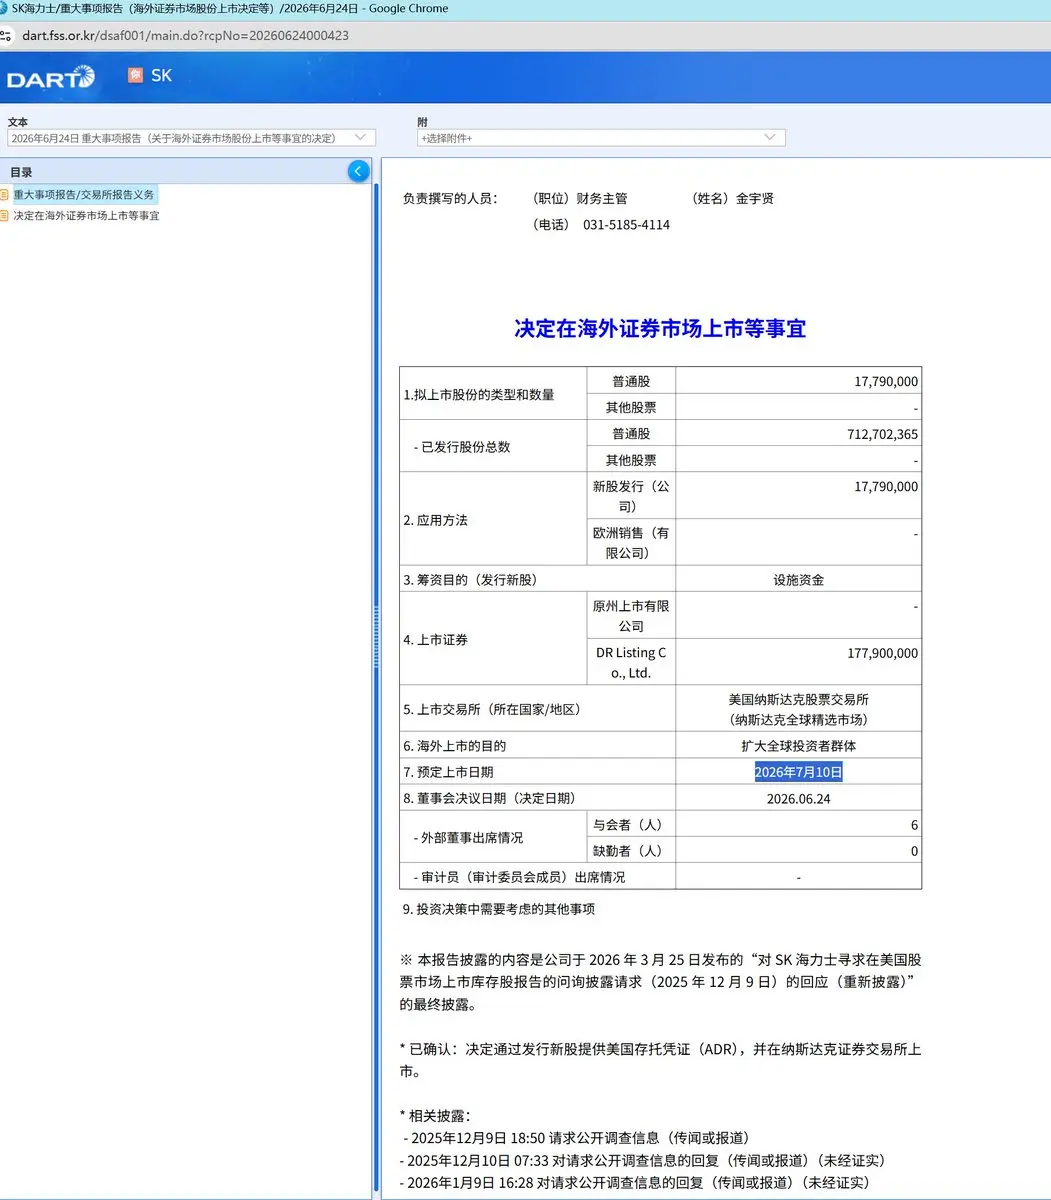1051x1200 pixels.
Task: Click the 目录 panel header label
Action: tap(21, 172)
